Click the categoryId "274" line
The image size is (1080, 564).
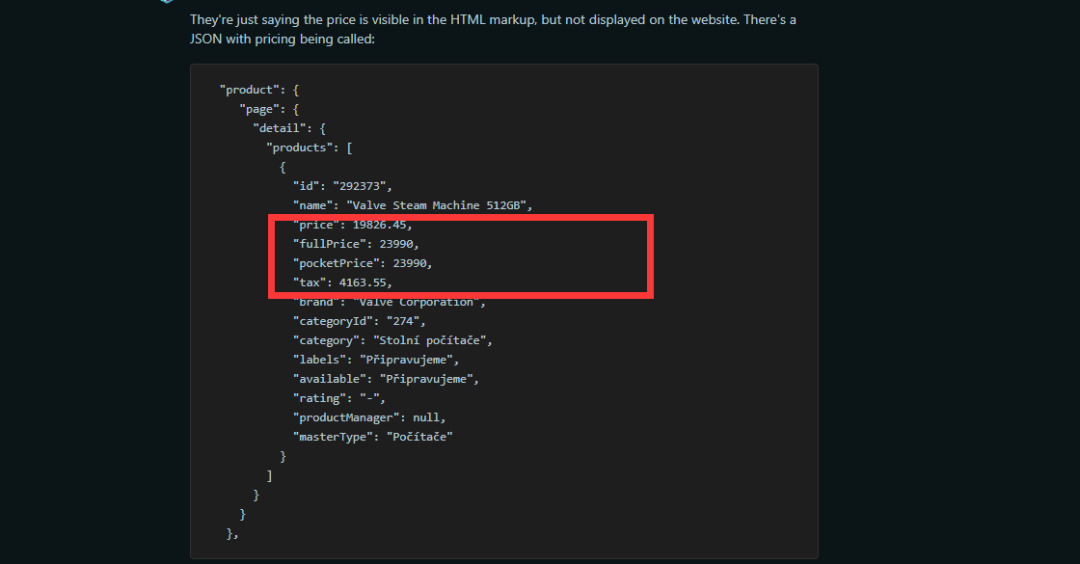point(360,321)
